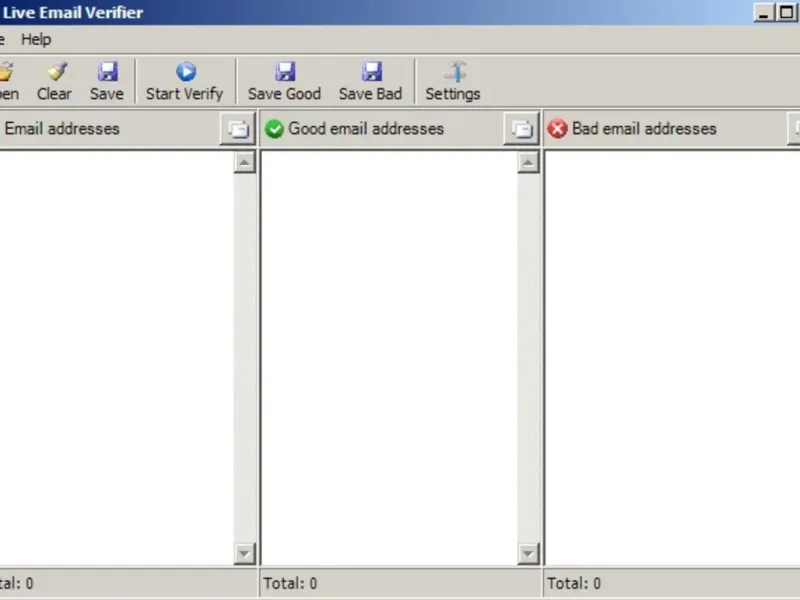Click down arrow in Good email addresses scrollbar
Image resolution: width=800 pixels, height=600 pixels.
528,554
